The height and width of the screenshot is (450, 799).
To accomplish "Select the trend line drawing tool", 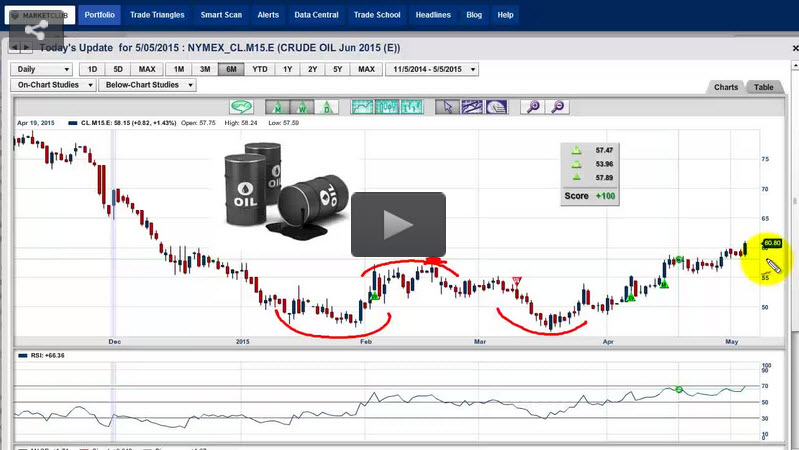I will [x=472, y=107].
